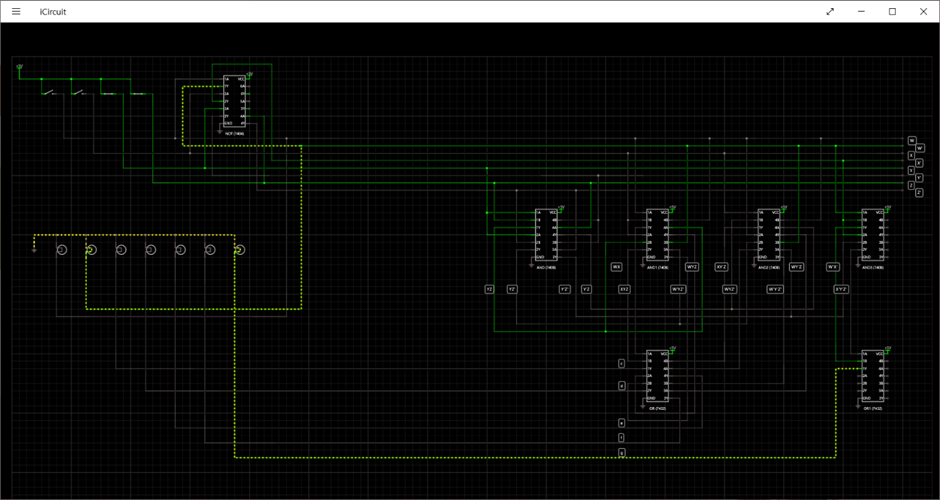Select the AND (7408) chip
Image resolution: width=940 pixels, height=500 pixels.
pos(547,234)
